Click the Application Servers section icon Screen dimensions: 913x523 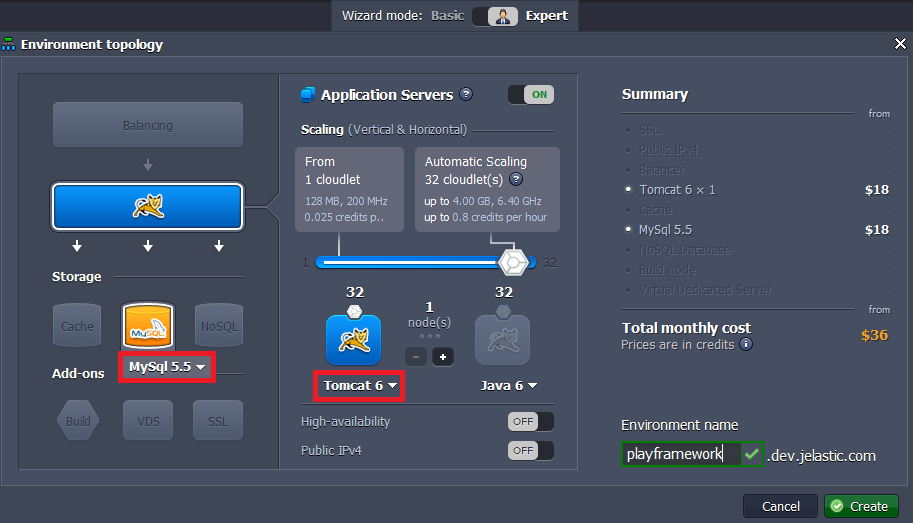307,94
